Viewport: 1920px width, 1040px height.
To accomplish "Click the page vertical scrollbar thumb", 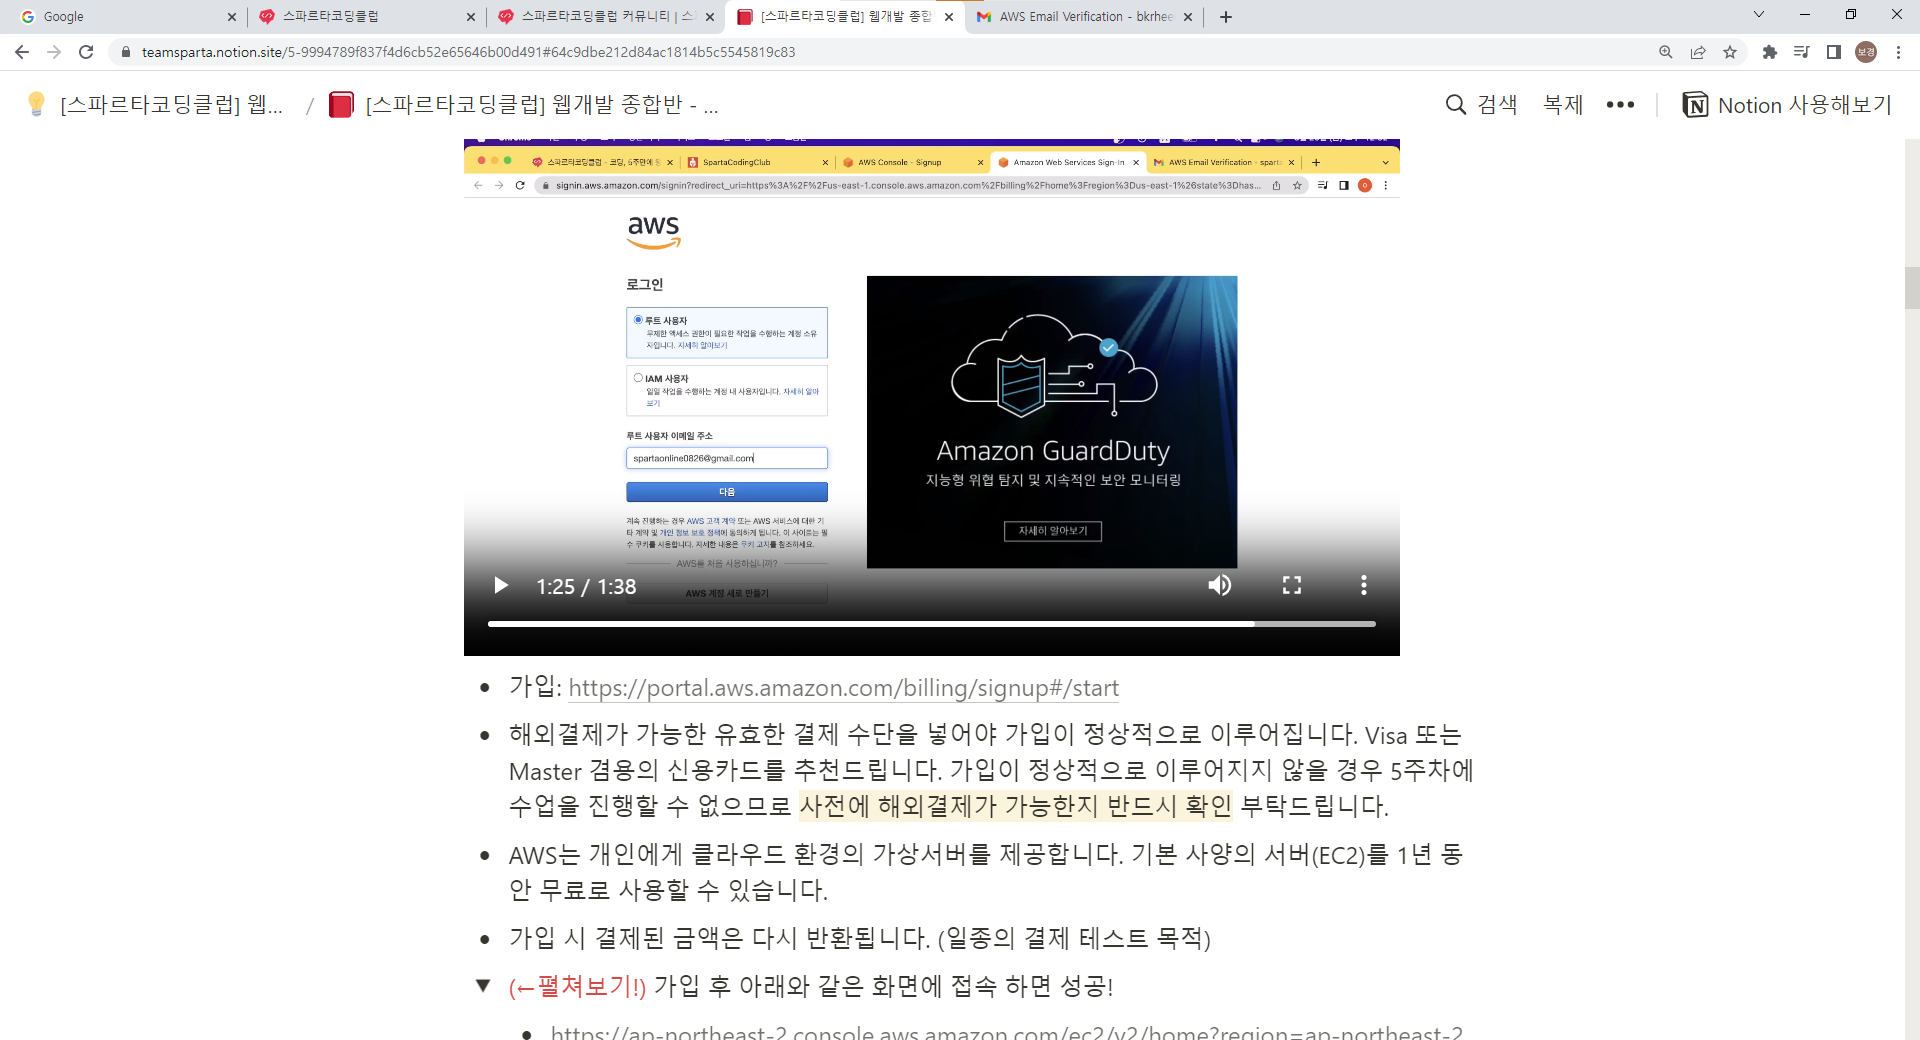I will pyautogui.click(x=1912, y=288).
